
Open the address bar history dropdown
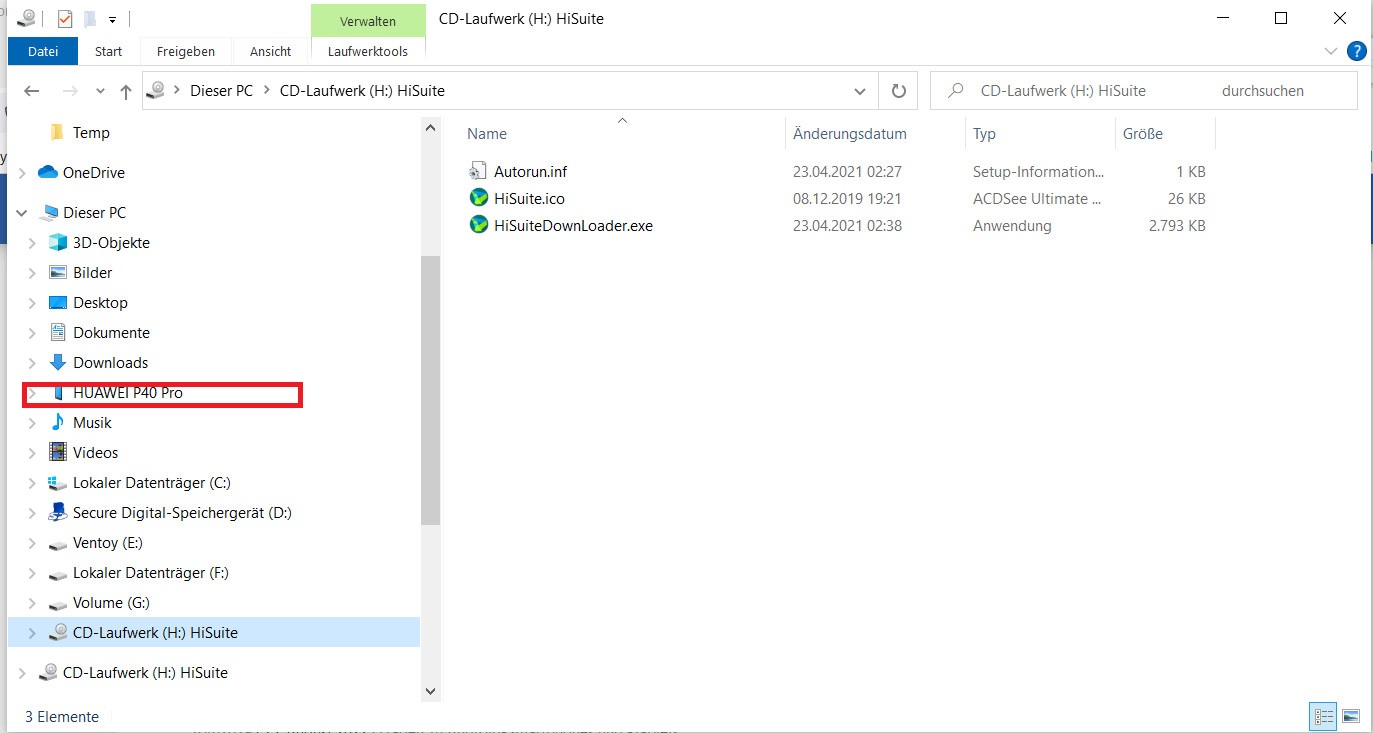(860, 91)
